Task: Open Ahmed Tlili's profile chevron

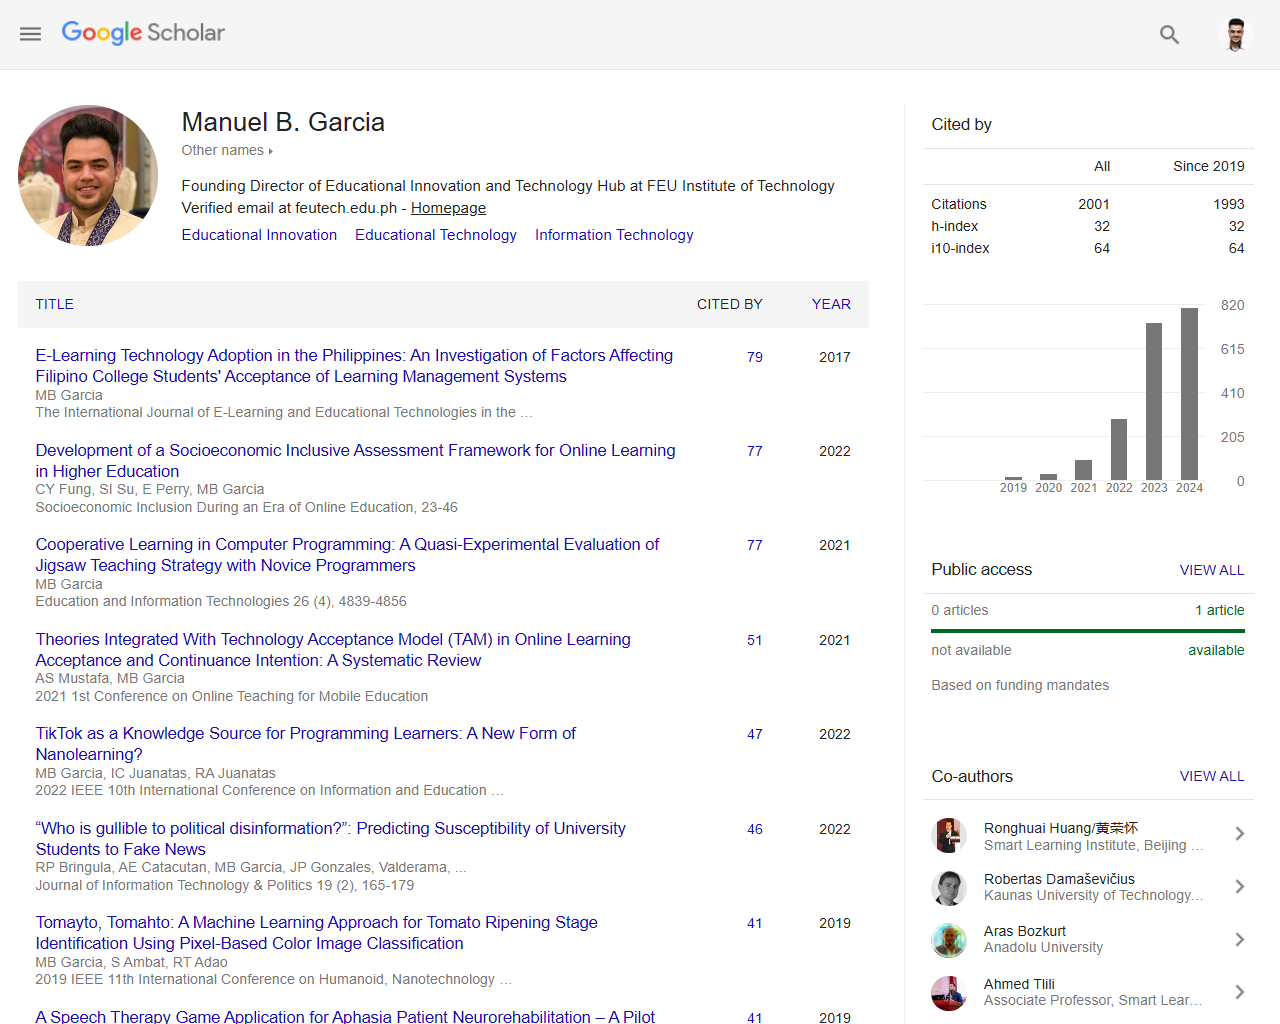Action: click(1240, 992)
